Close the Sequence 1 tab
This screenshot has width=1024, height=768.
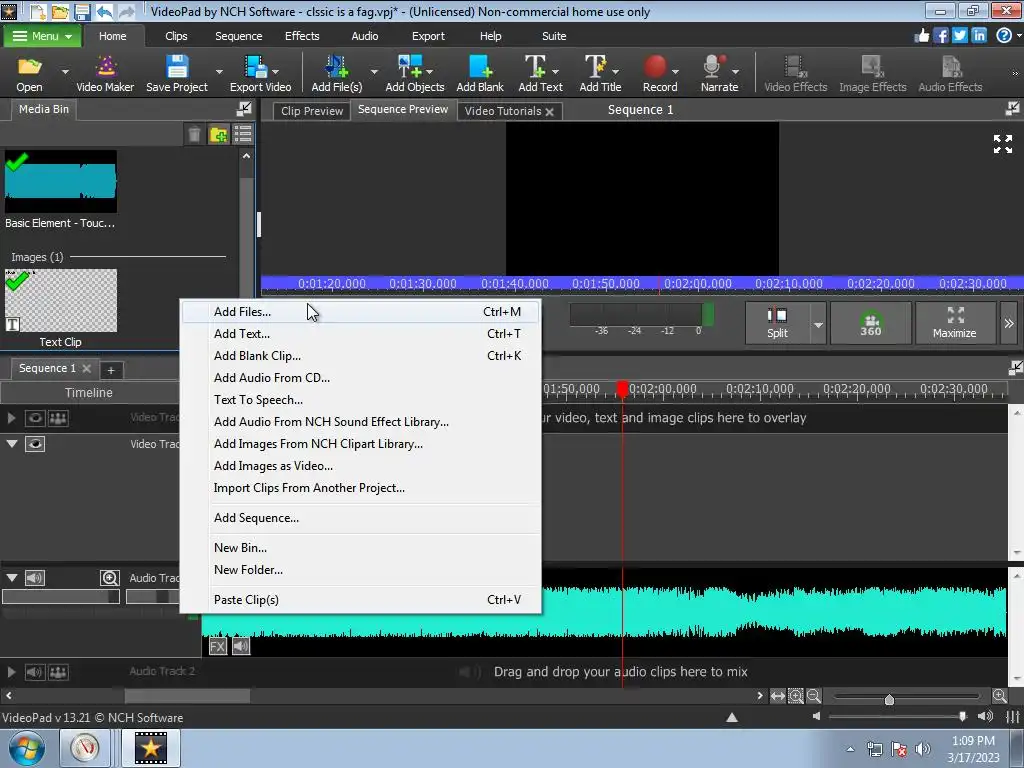coord(86,368)
